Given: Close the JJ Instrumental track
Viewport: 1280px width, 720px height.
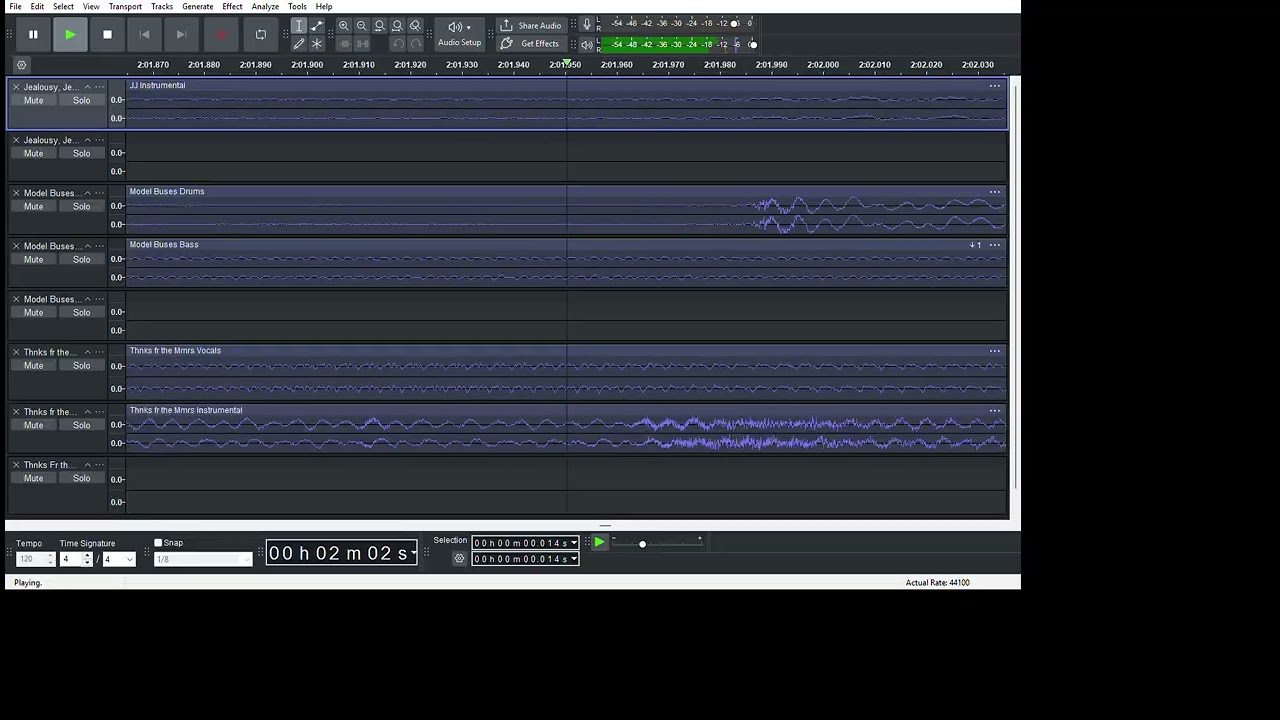Looking at the screenshot, I should click(x=16, y=87).
